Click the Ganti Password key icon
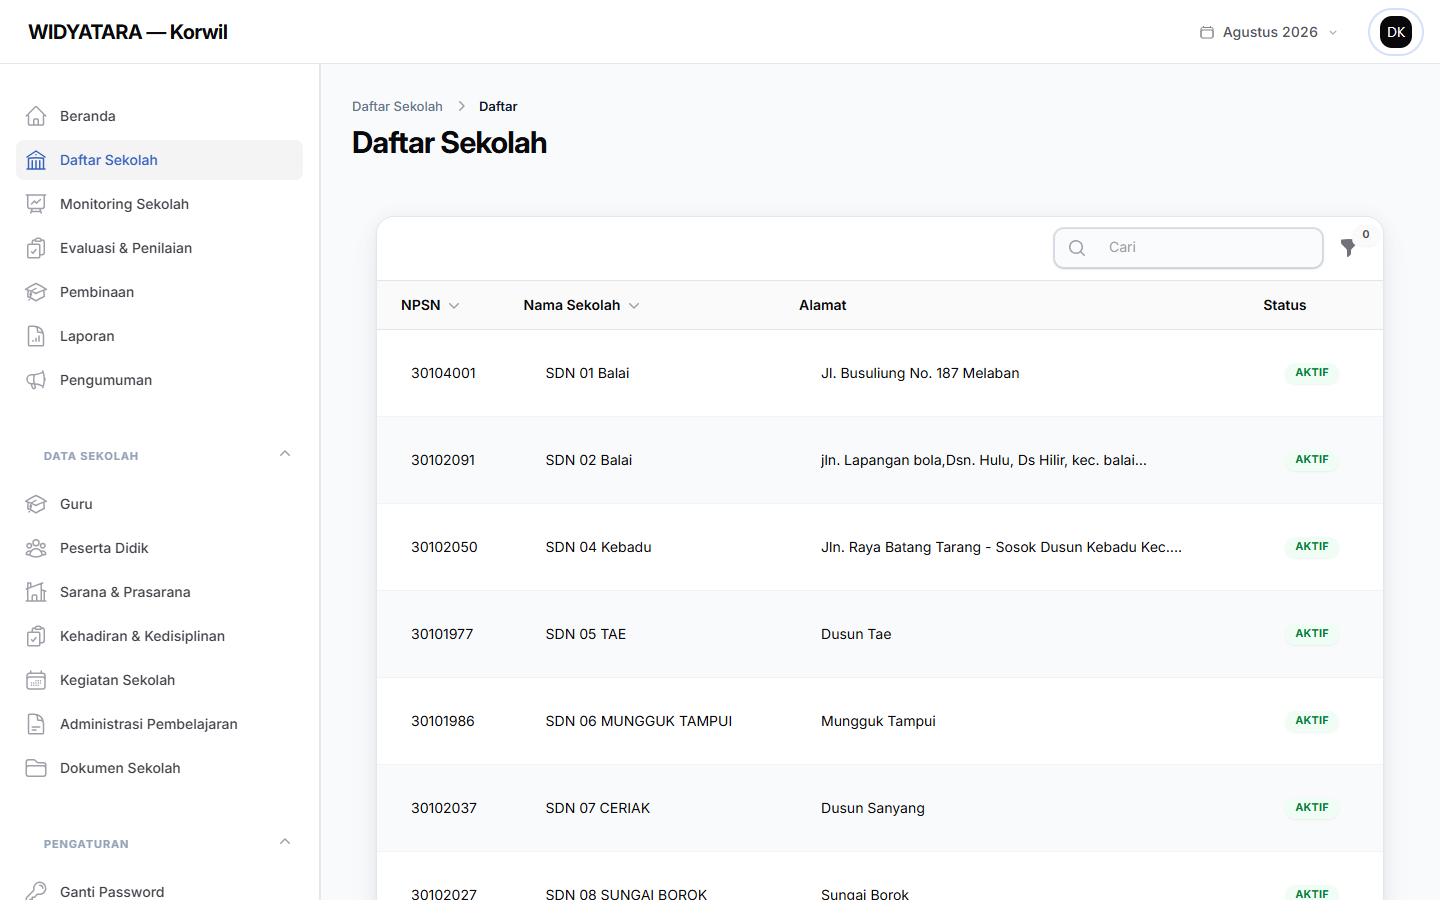This screenshot has width=1440, height=900. point(36,891)
